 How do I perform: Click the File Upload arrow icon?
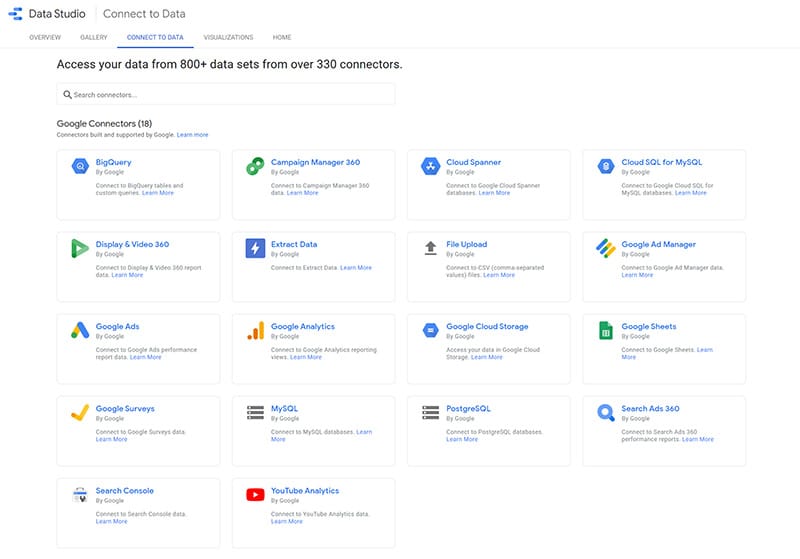[431, 248]
